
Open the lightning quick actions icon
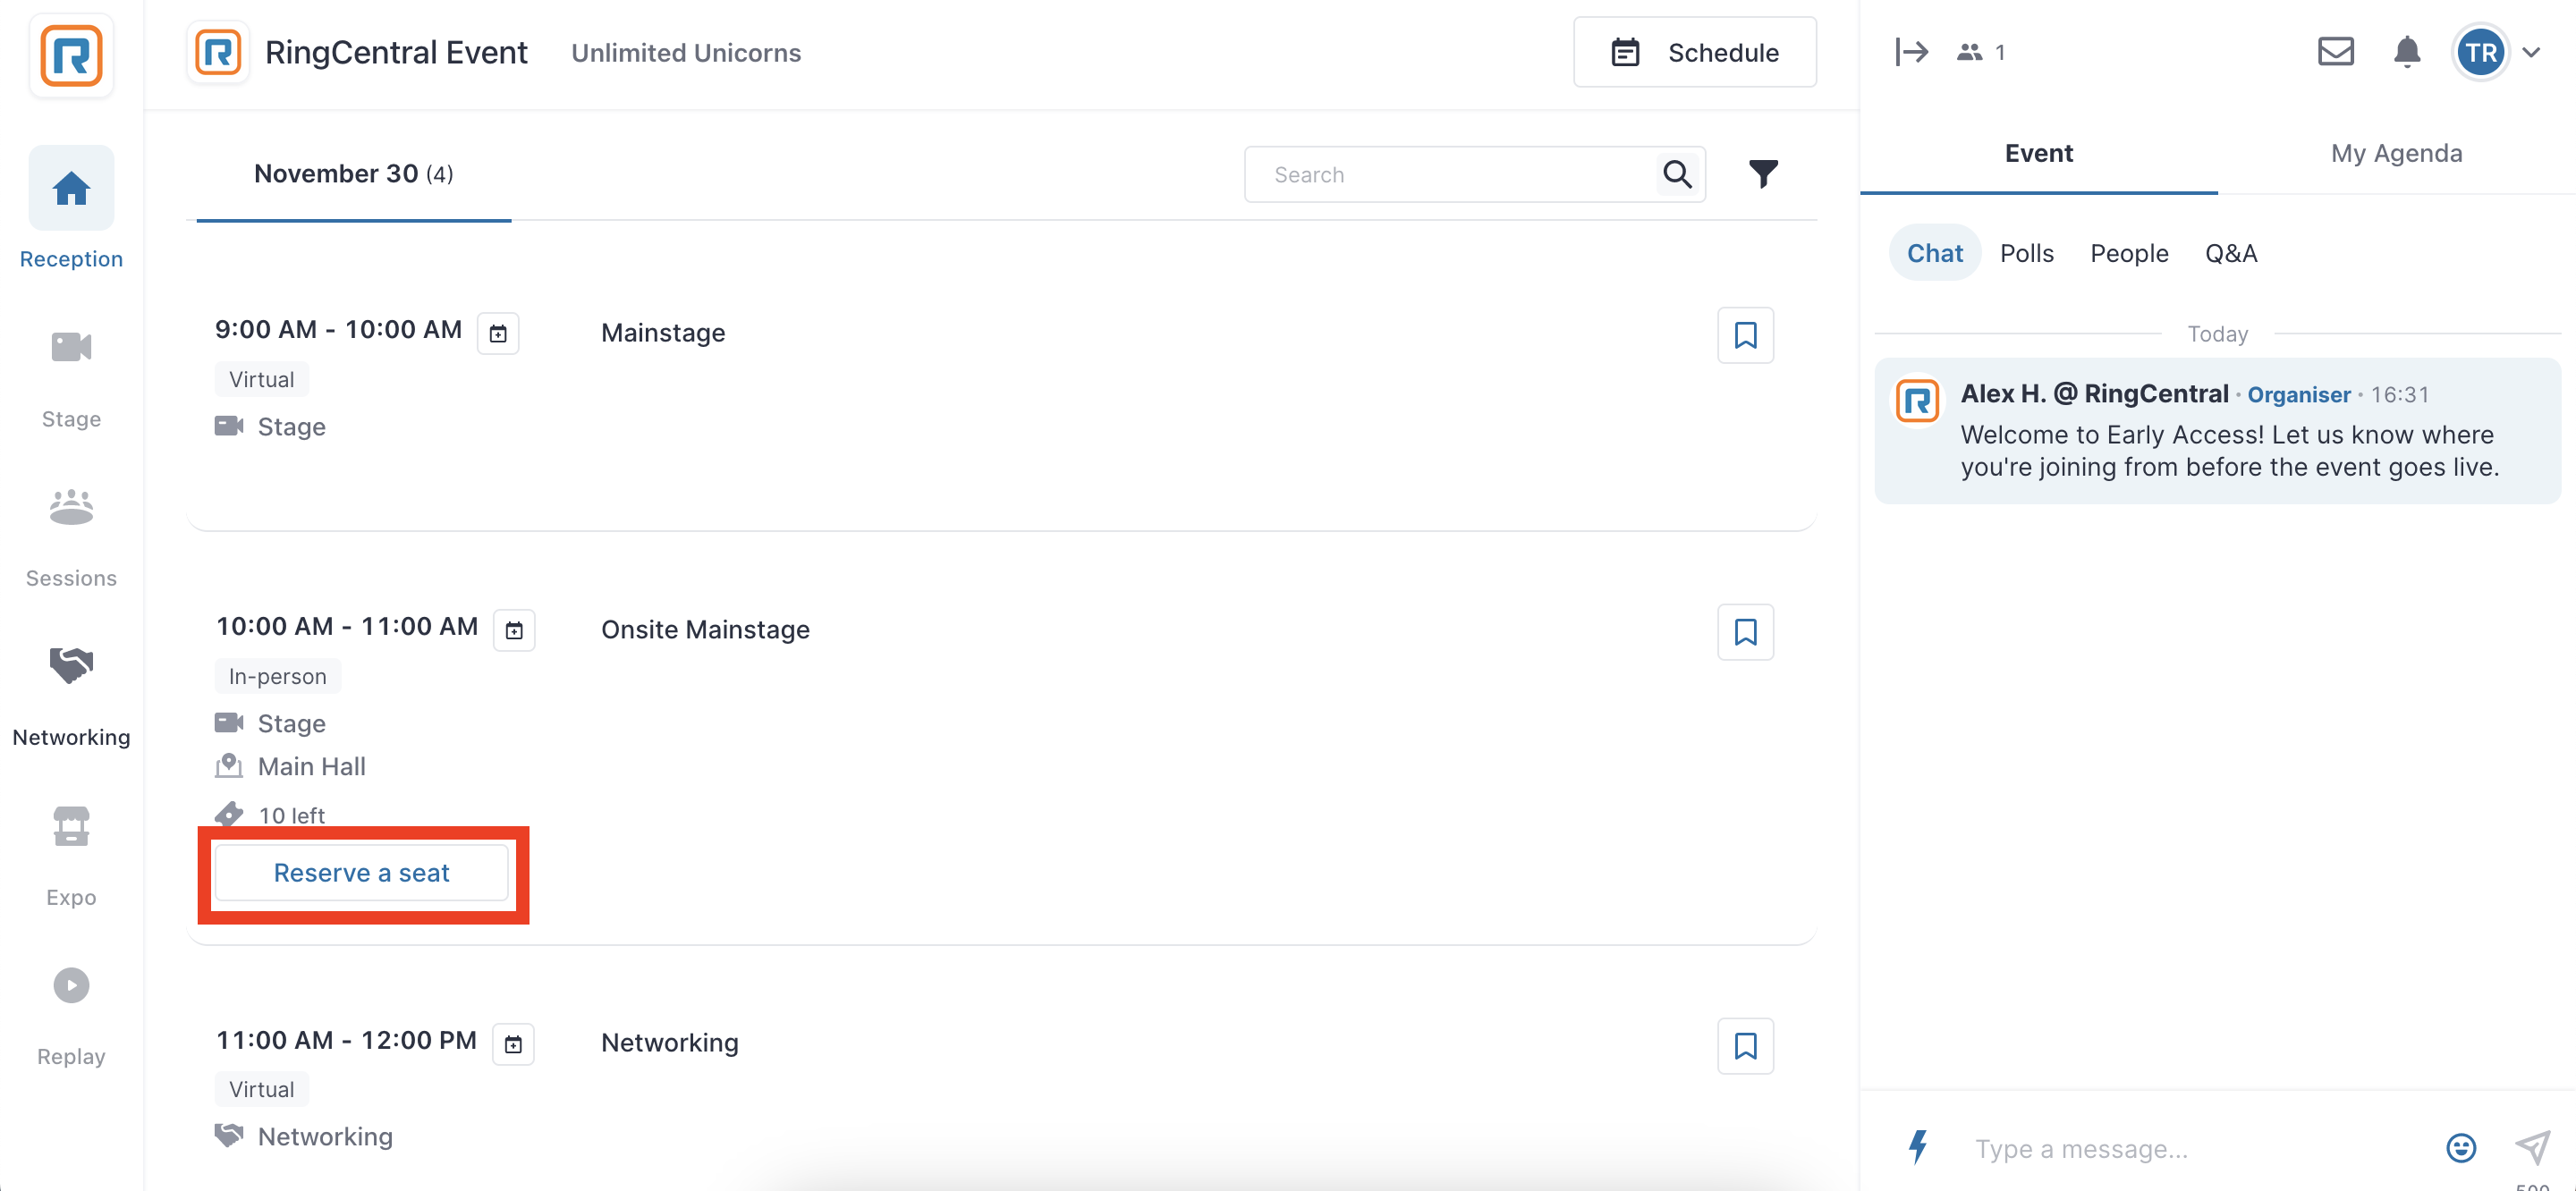pos(1917,1146)
